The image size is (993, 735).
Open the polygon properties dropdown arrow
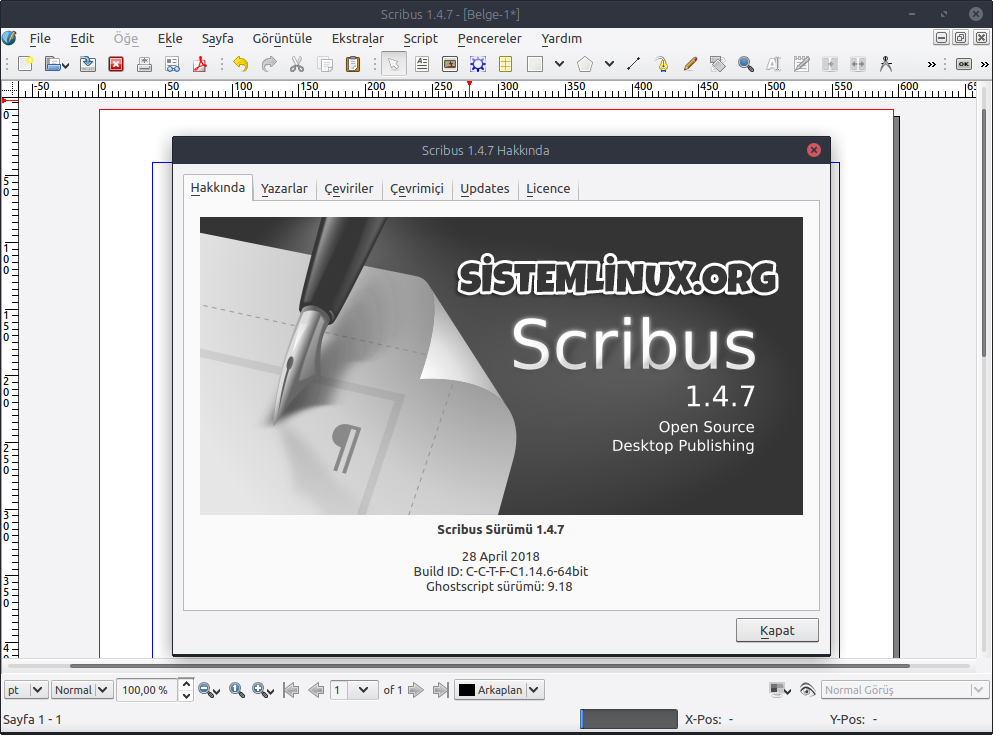pos(608,63)
